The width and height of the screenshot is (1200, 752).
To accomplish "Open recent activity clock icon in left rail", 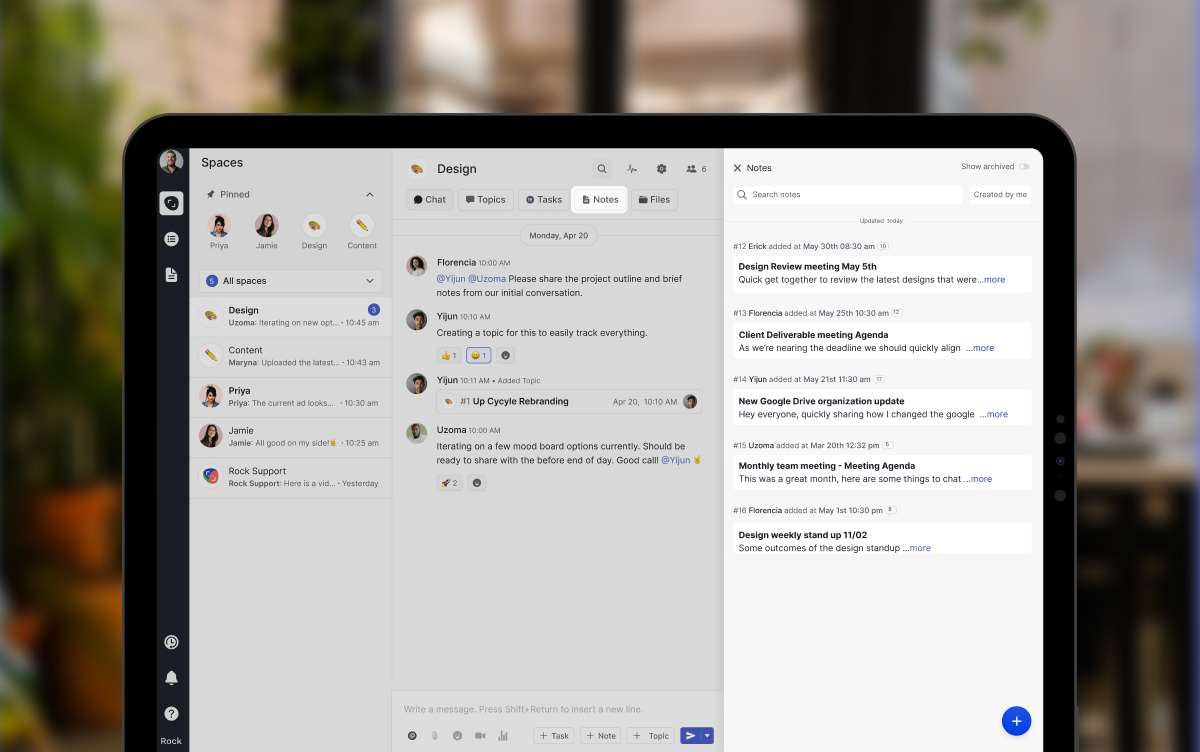I will [x=171, y=641].
